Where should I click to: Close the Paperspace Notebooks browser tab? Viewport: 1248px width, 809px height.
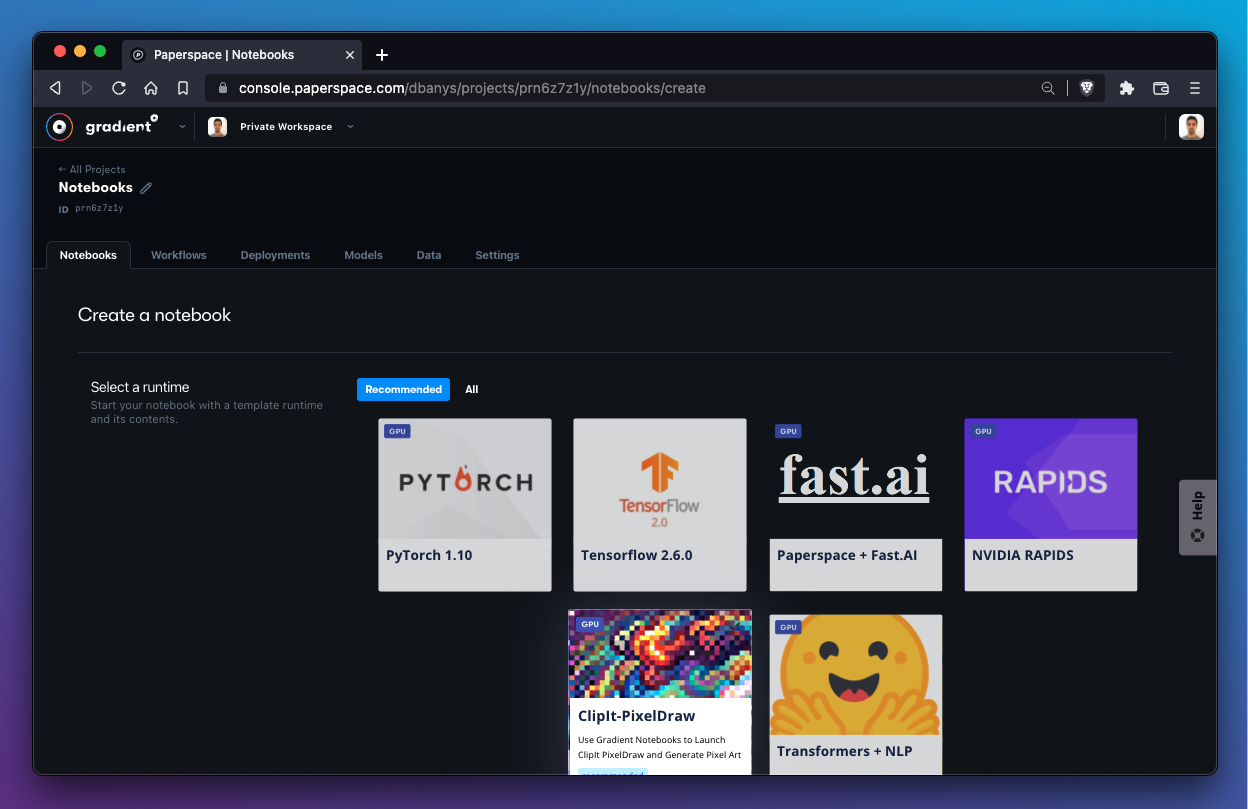[x=350, y=55]
